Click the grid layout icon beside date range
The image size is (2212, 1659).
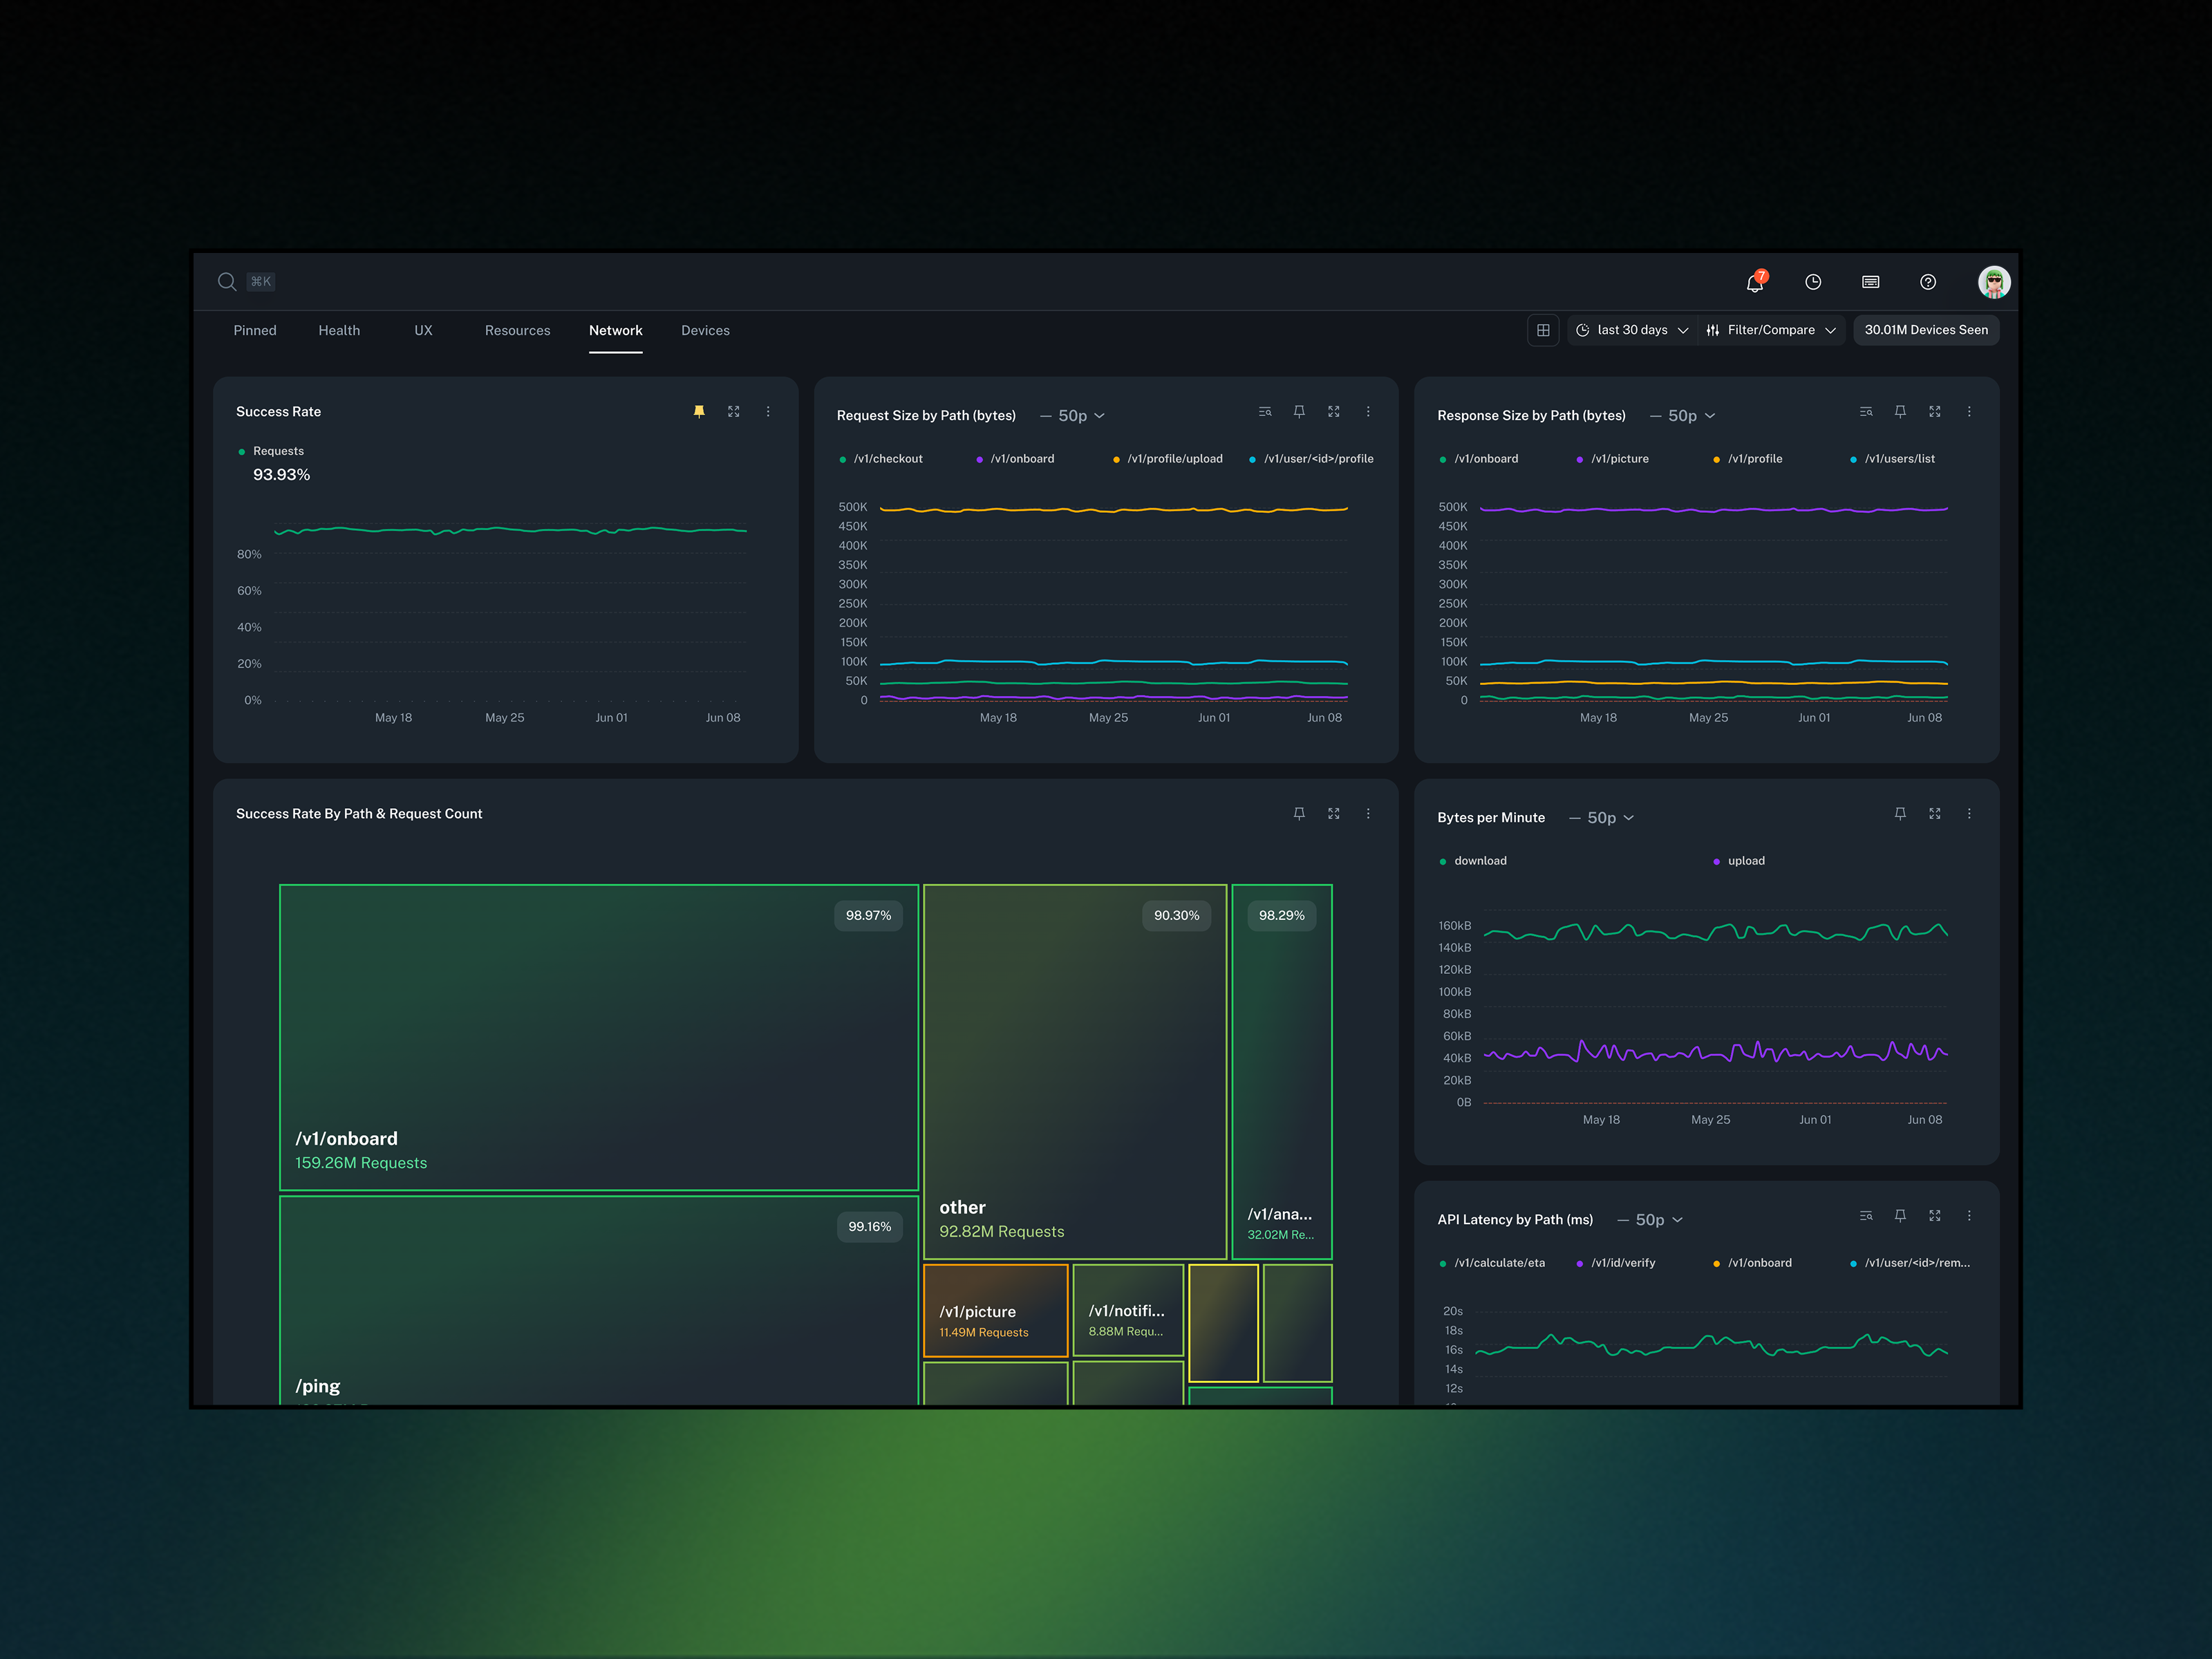(1543, 330)
